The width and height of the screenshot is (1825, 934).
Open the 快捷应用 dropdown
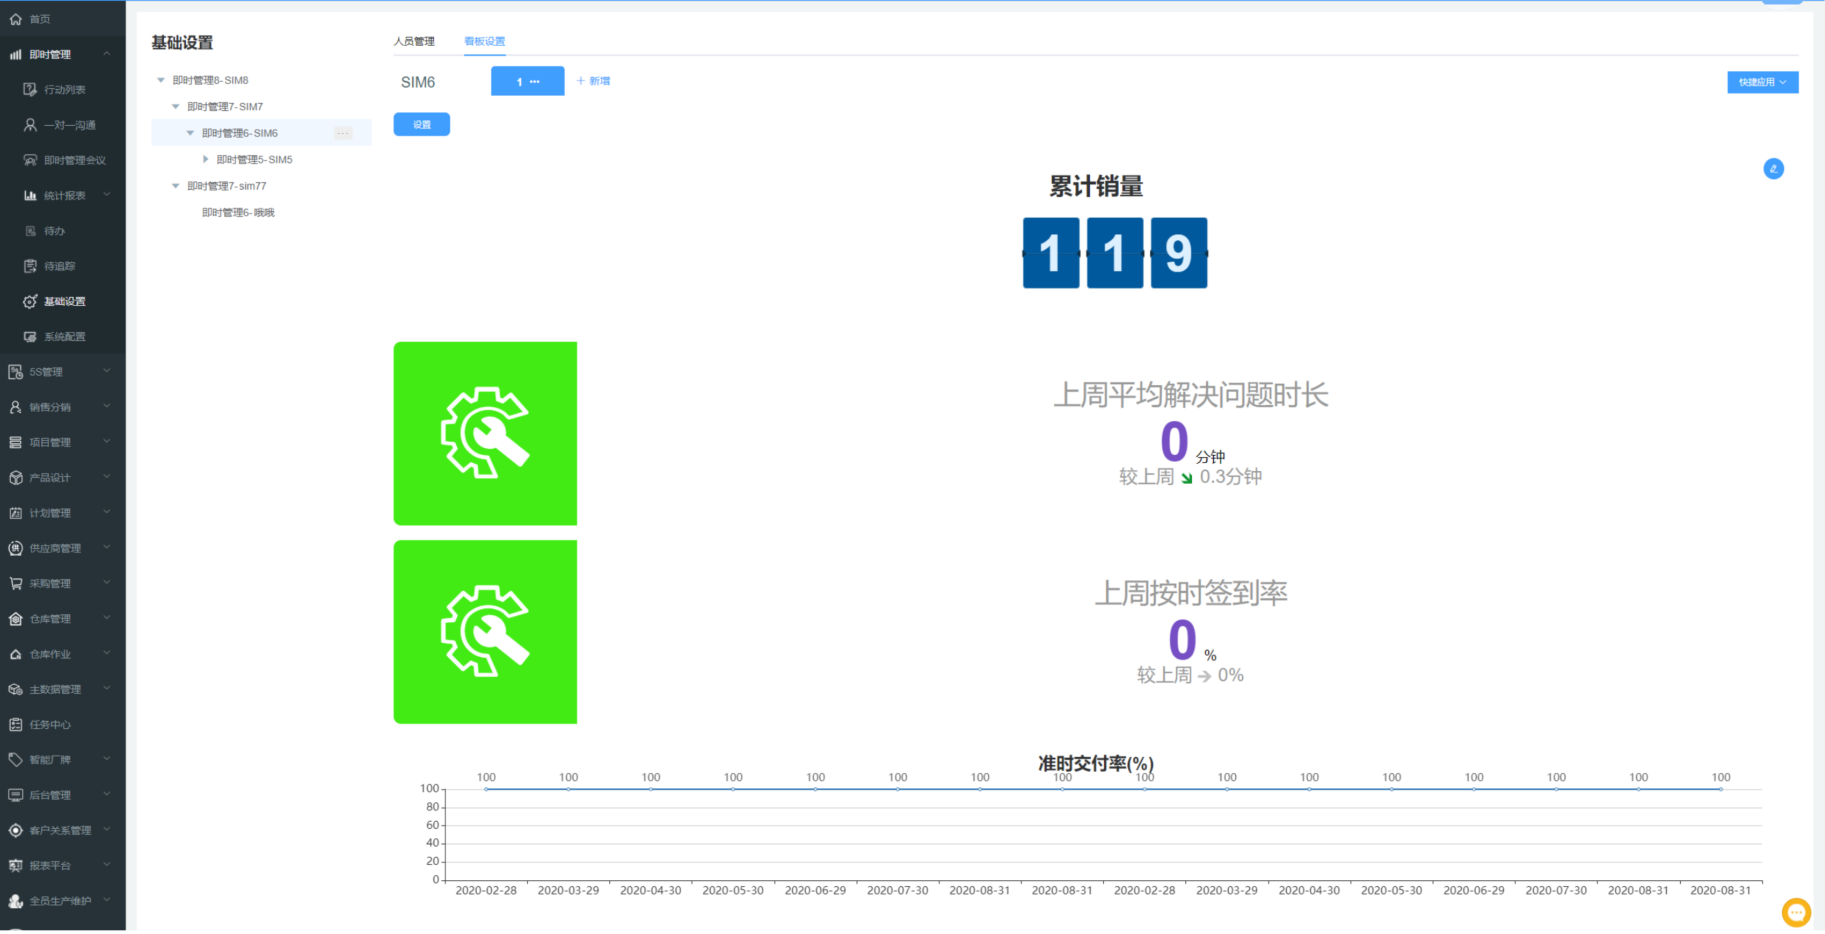pos(1762,82)
